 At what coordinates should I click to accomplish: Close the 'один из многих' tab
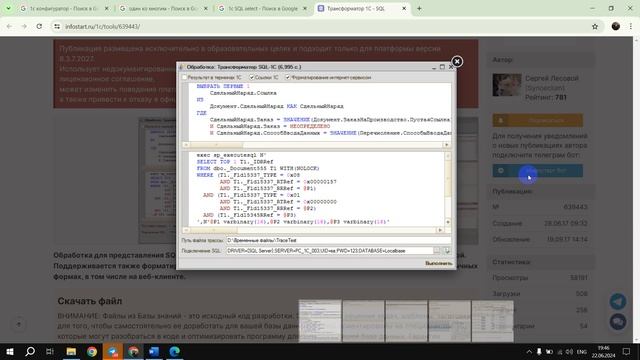pos(206,9)
